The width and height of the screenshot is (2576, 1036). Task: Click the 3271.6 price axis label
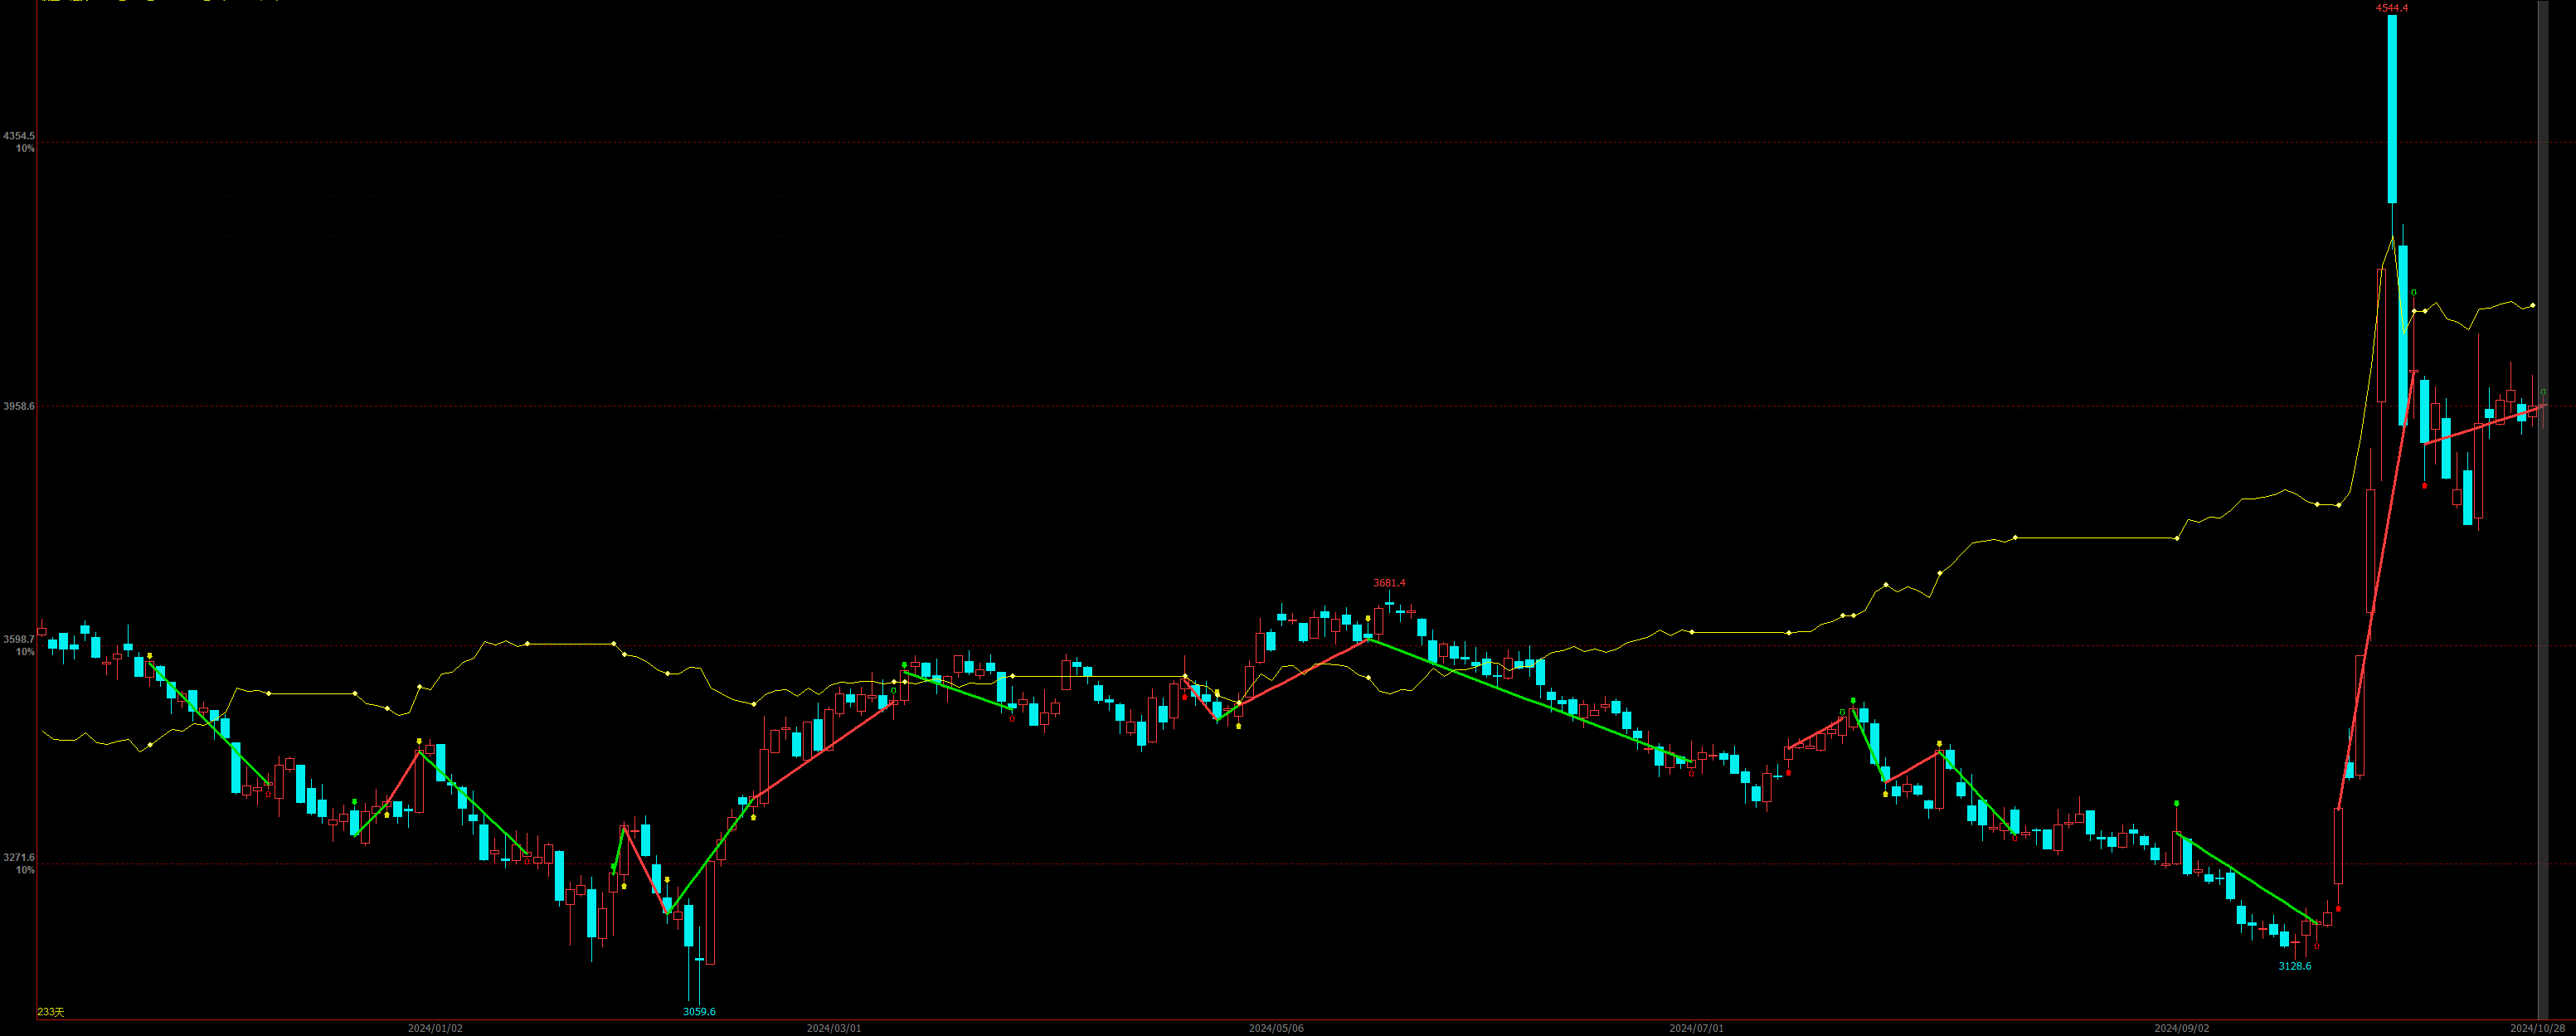[x=19, y=857]
